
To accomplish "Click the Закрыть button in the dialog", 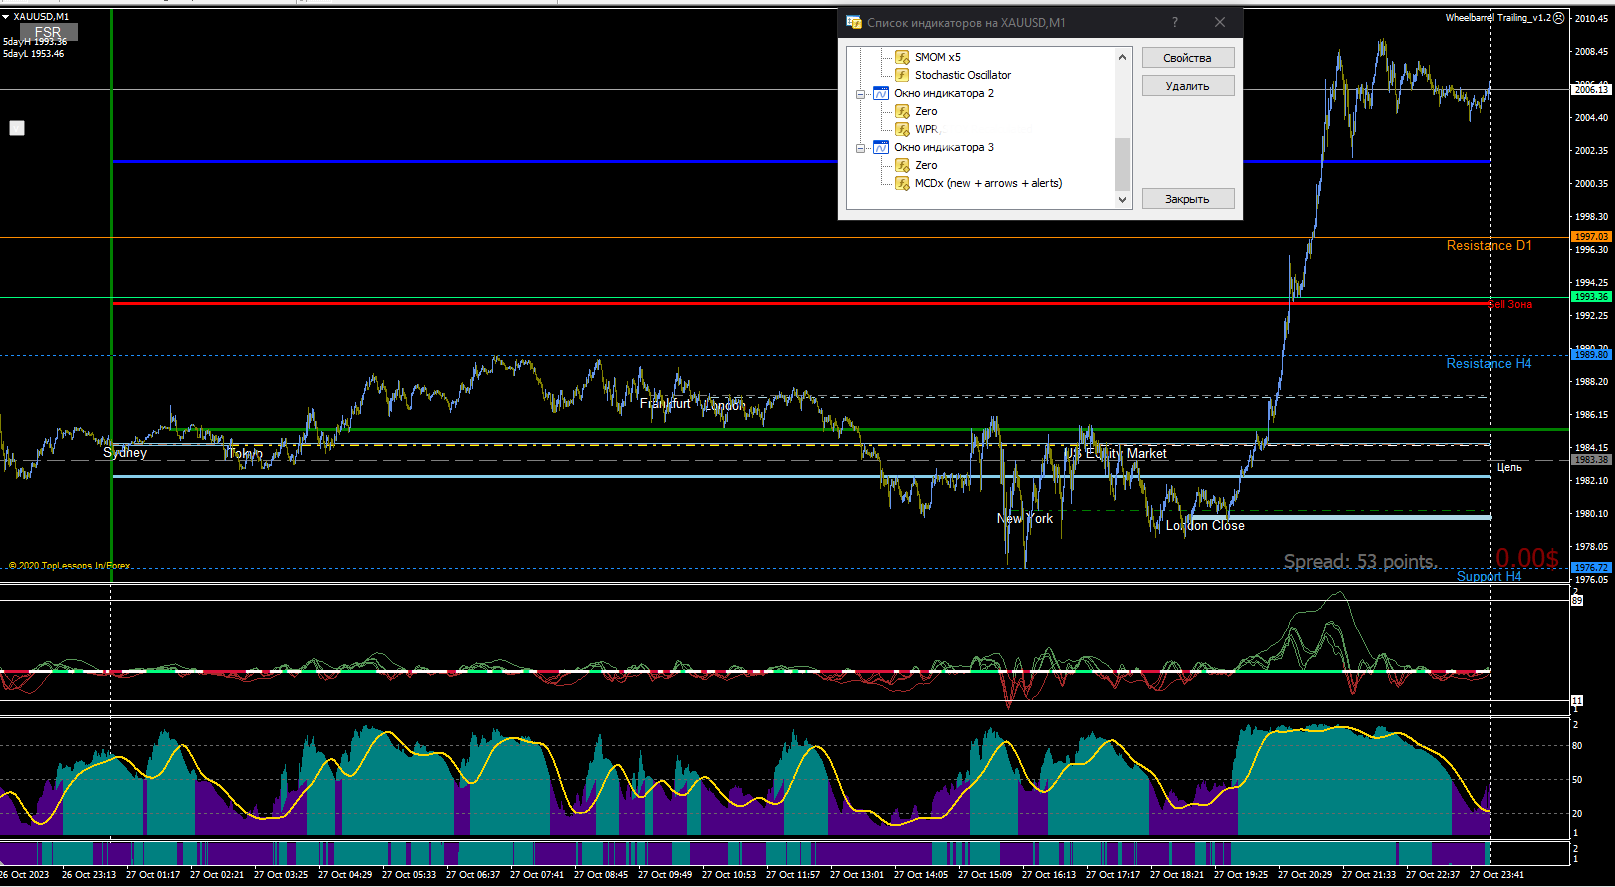I will click(1187, 199).
